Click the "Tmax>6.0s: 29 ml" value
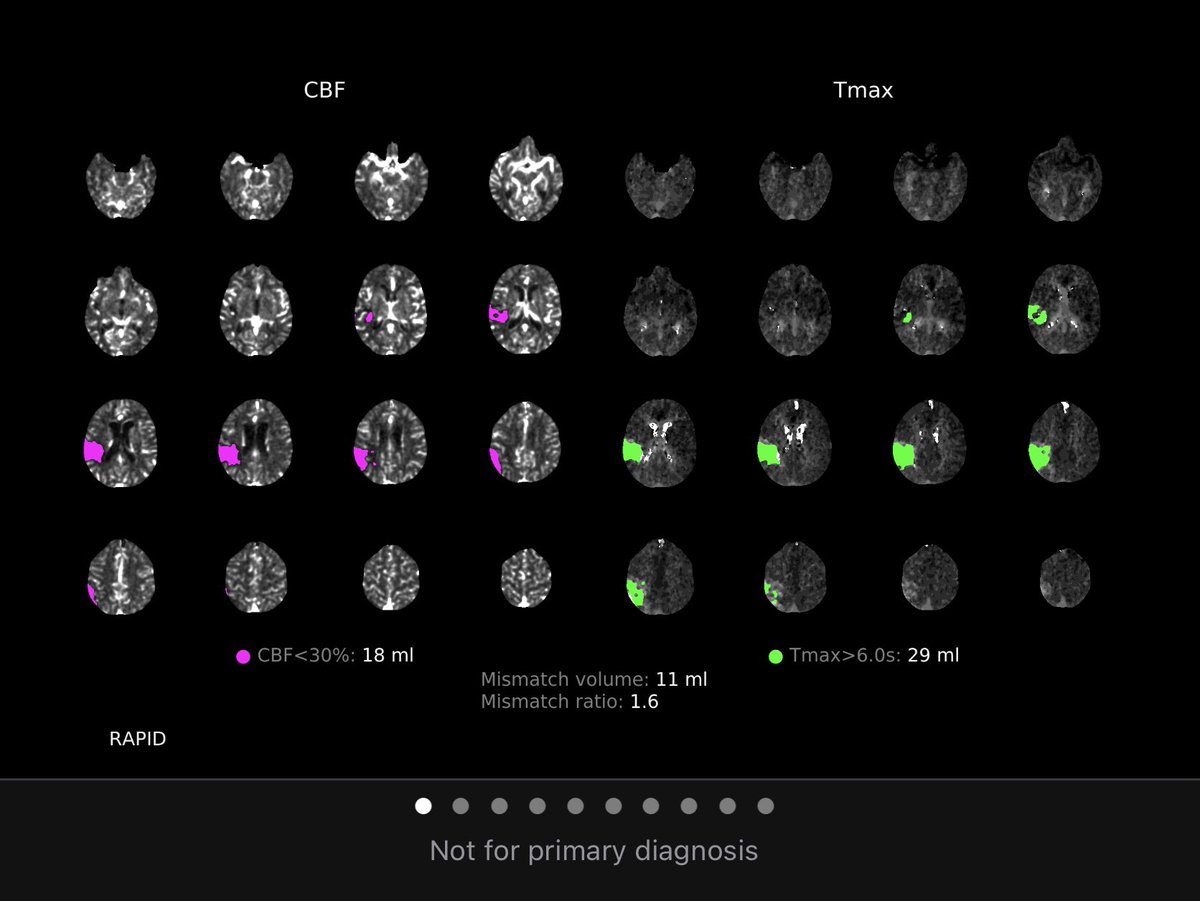This screenshot has height=901, width=1200. [874, 656]
